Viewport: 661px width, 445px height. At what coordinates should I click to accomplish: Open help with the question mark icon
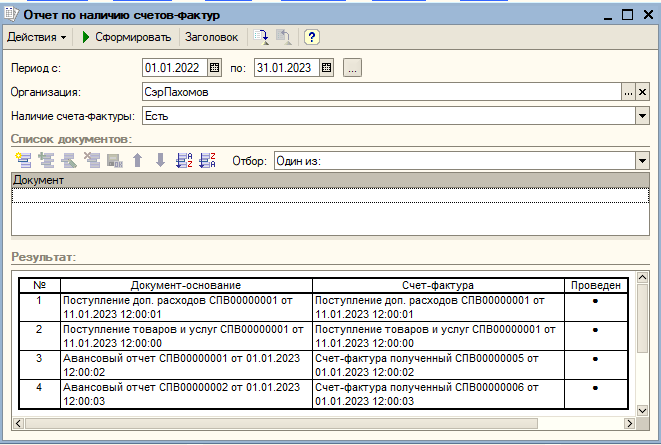point(312,37)
